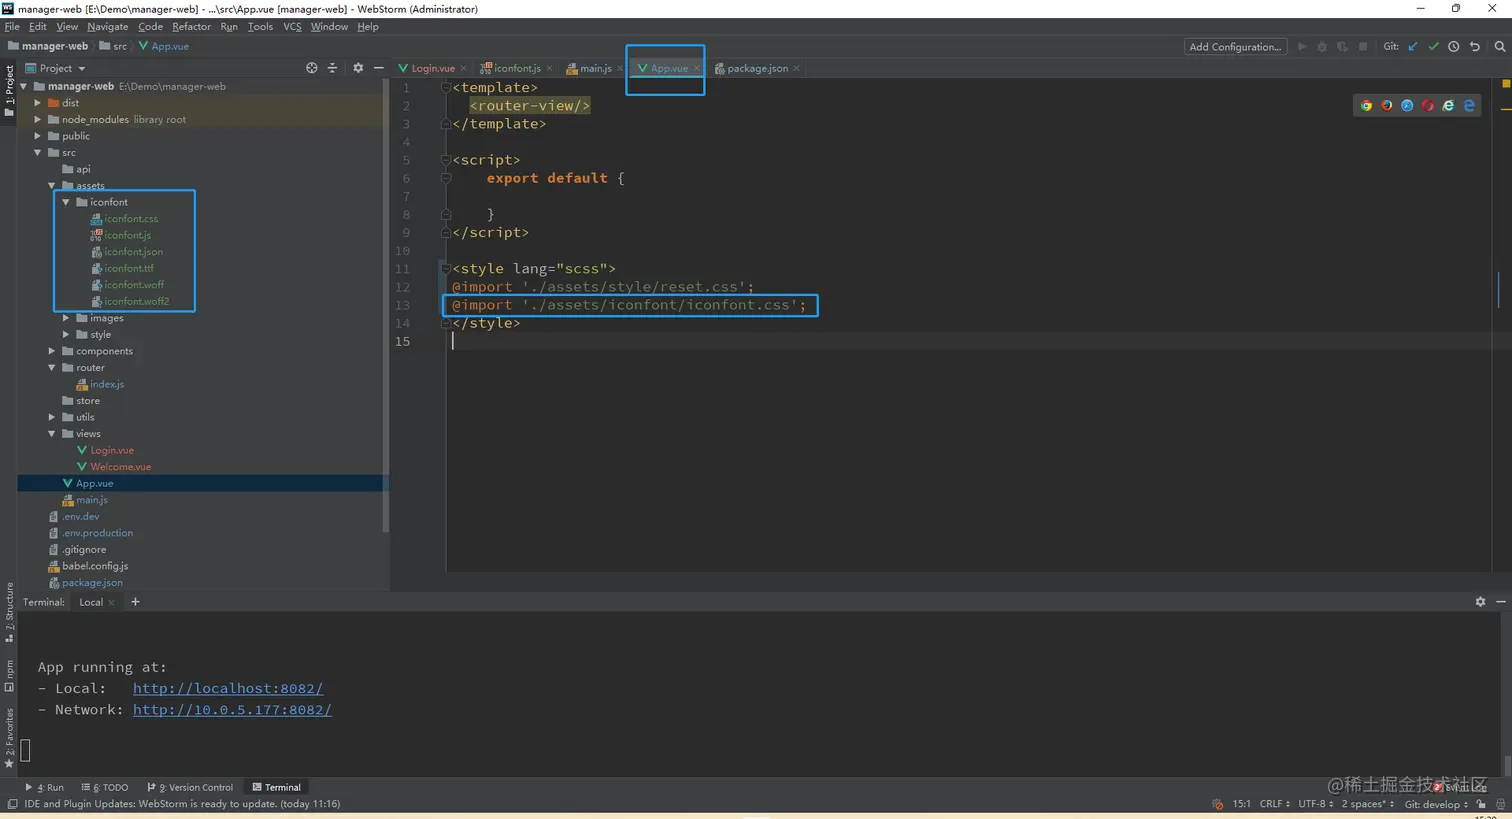Add new terminal session plus icon
This screenshot has height=819, width=1512.
(x=135, y=602)
